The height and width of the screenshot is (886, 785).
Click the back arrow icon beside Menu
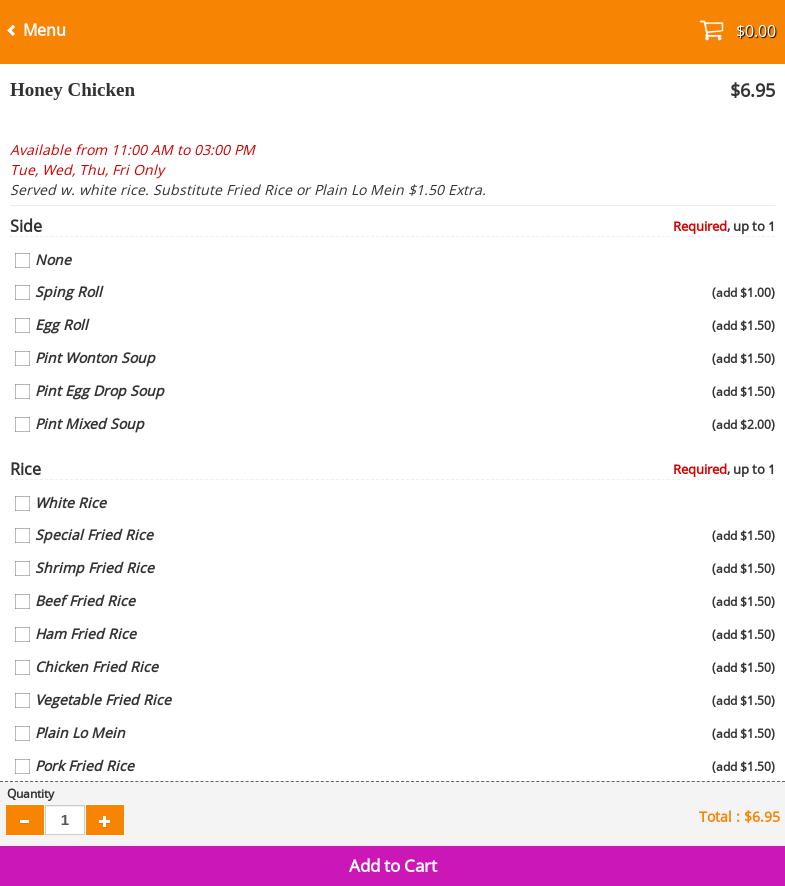[x=11, y=31]
